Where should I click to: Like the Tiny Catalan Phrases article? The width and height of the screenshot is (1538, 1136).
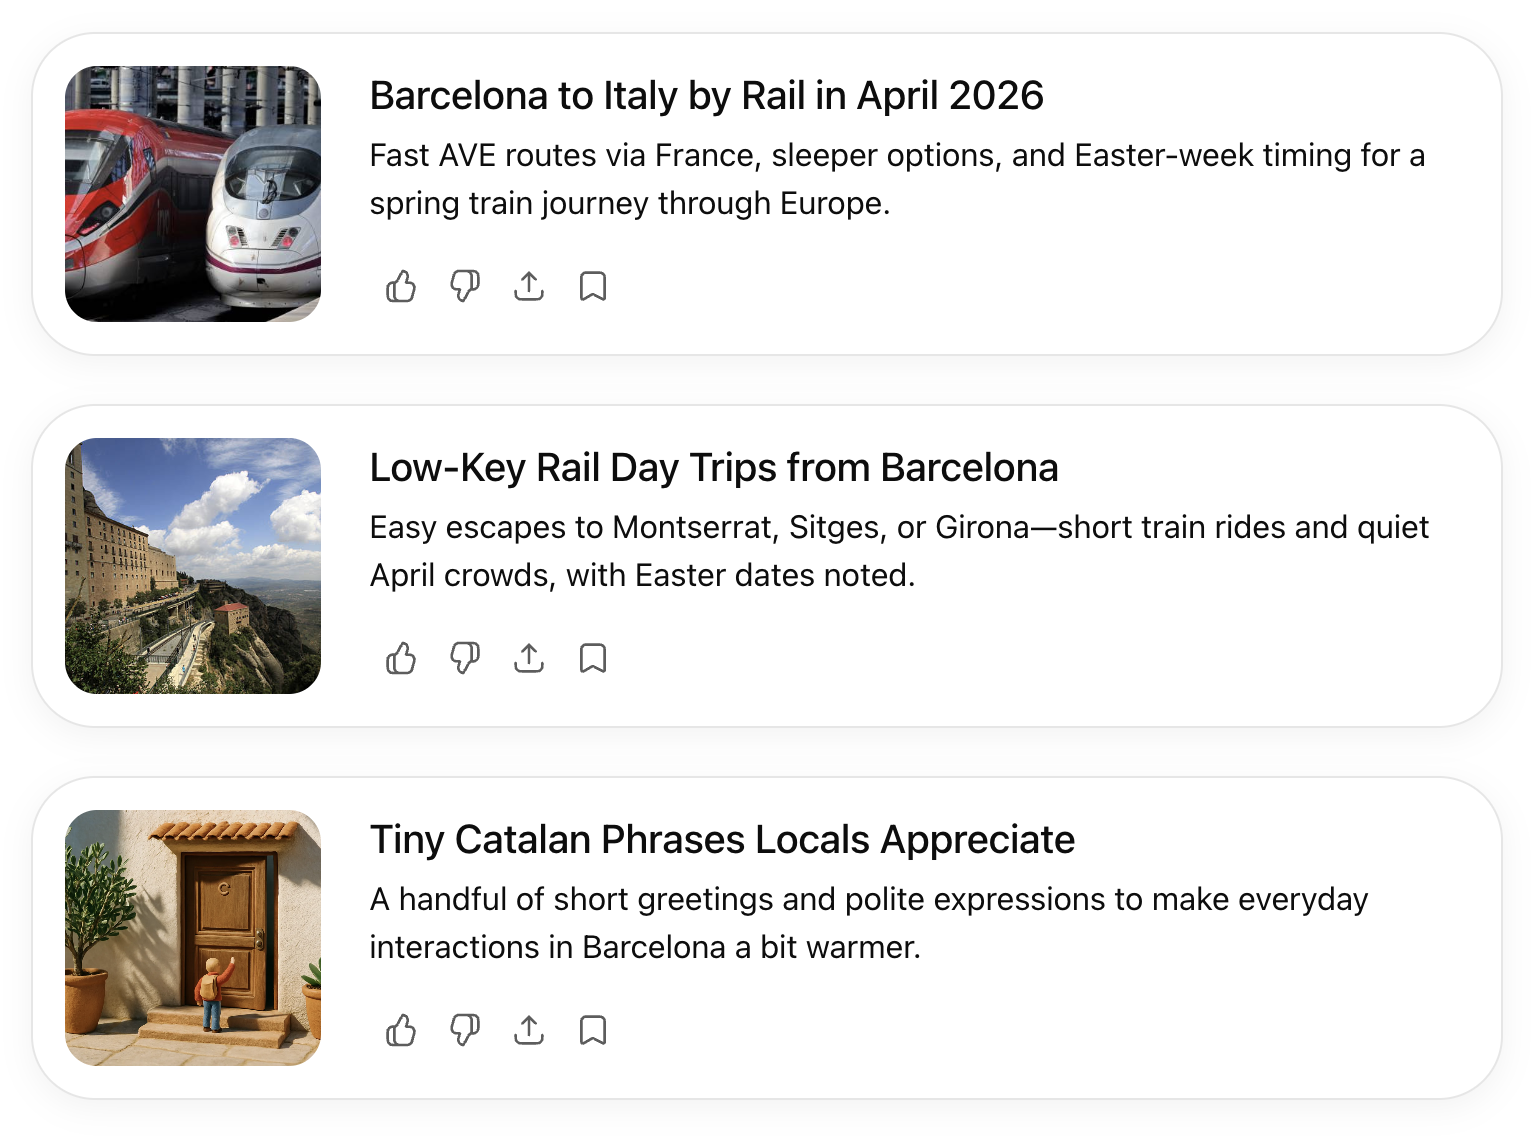[x=401, y=1031]
